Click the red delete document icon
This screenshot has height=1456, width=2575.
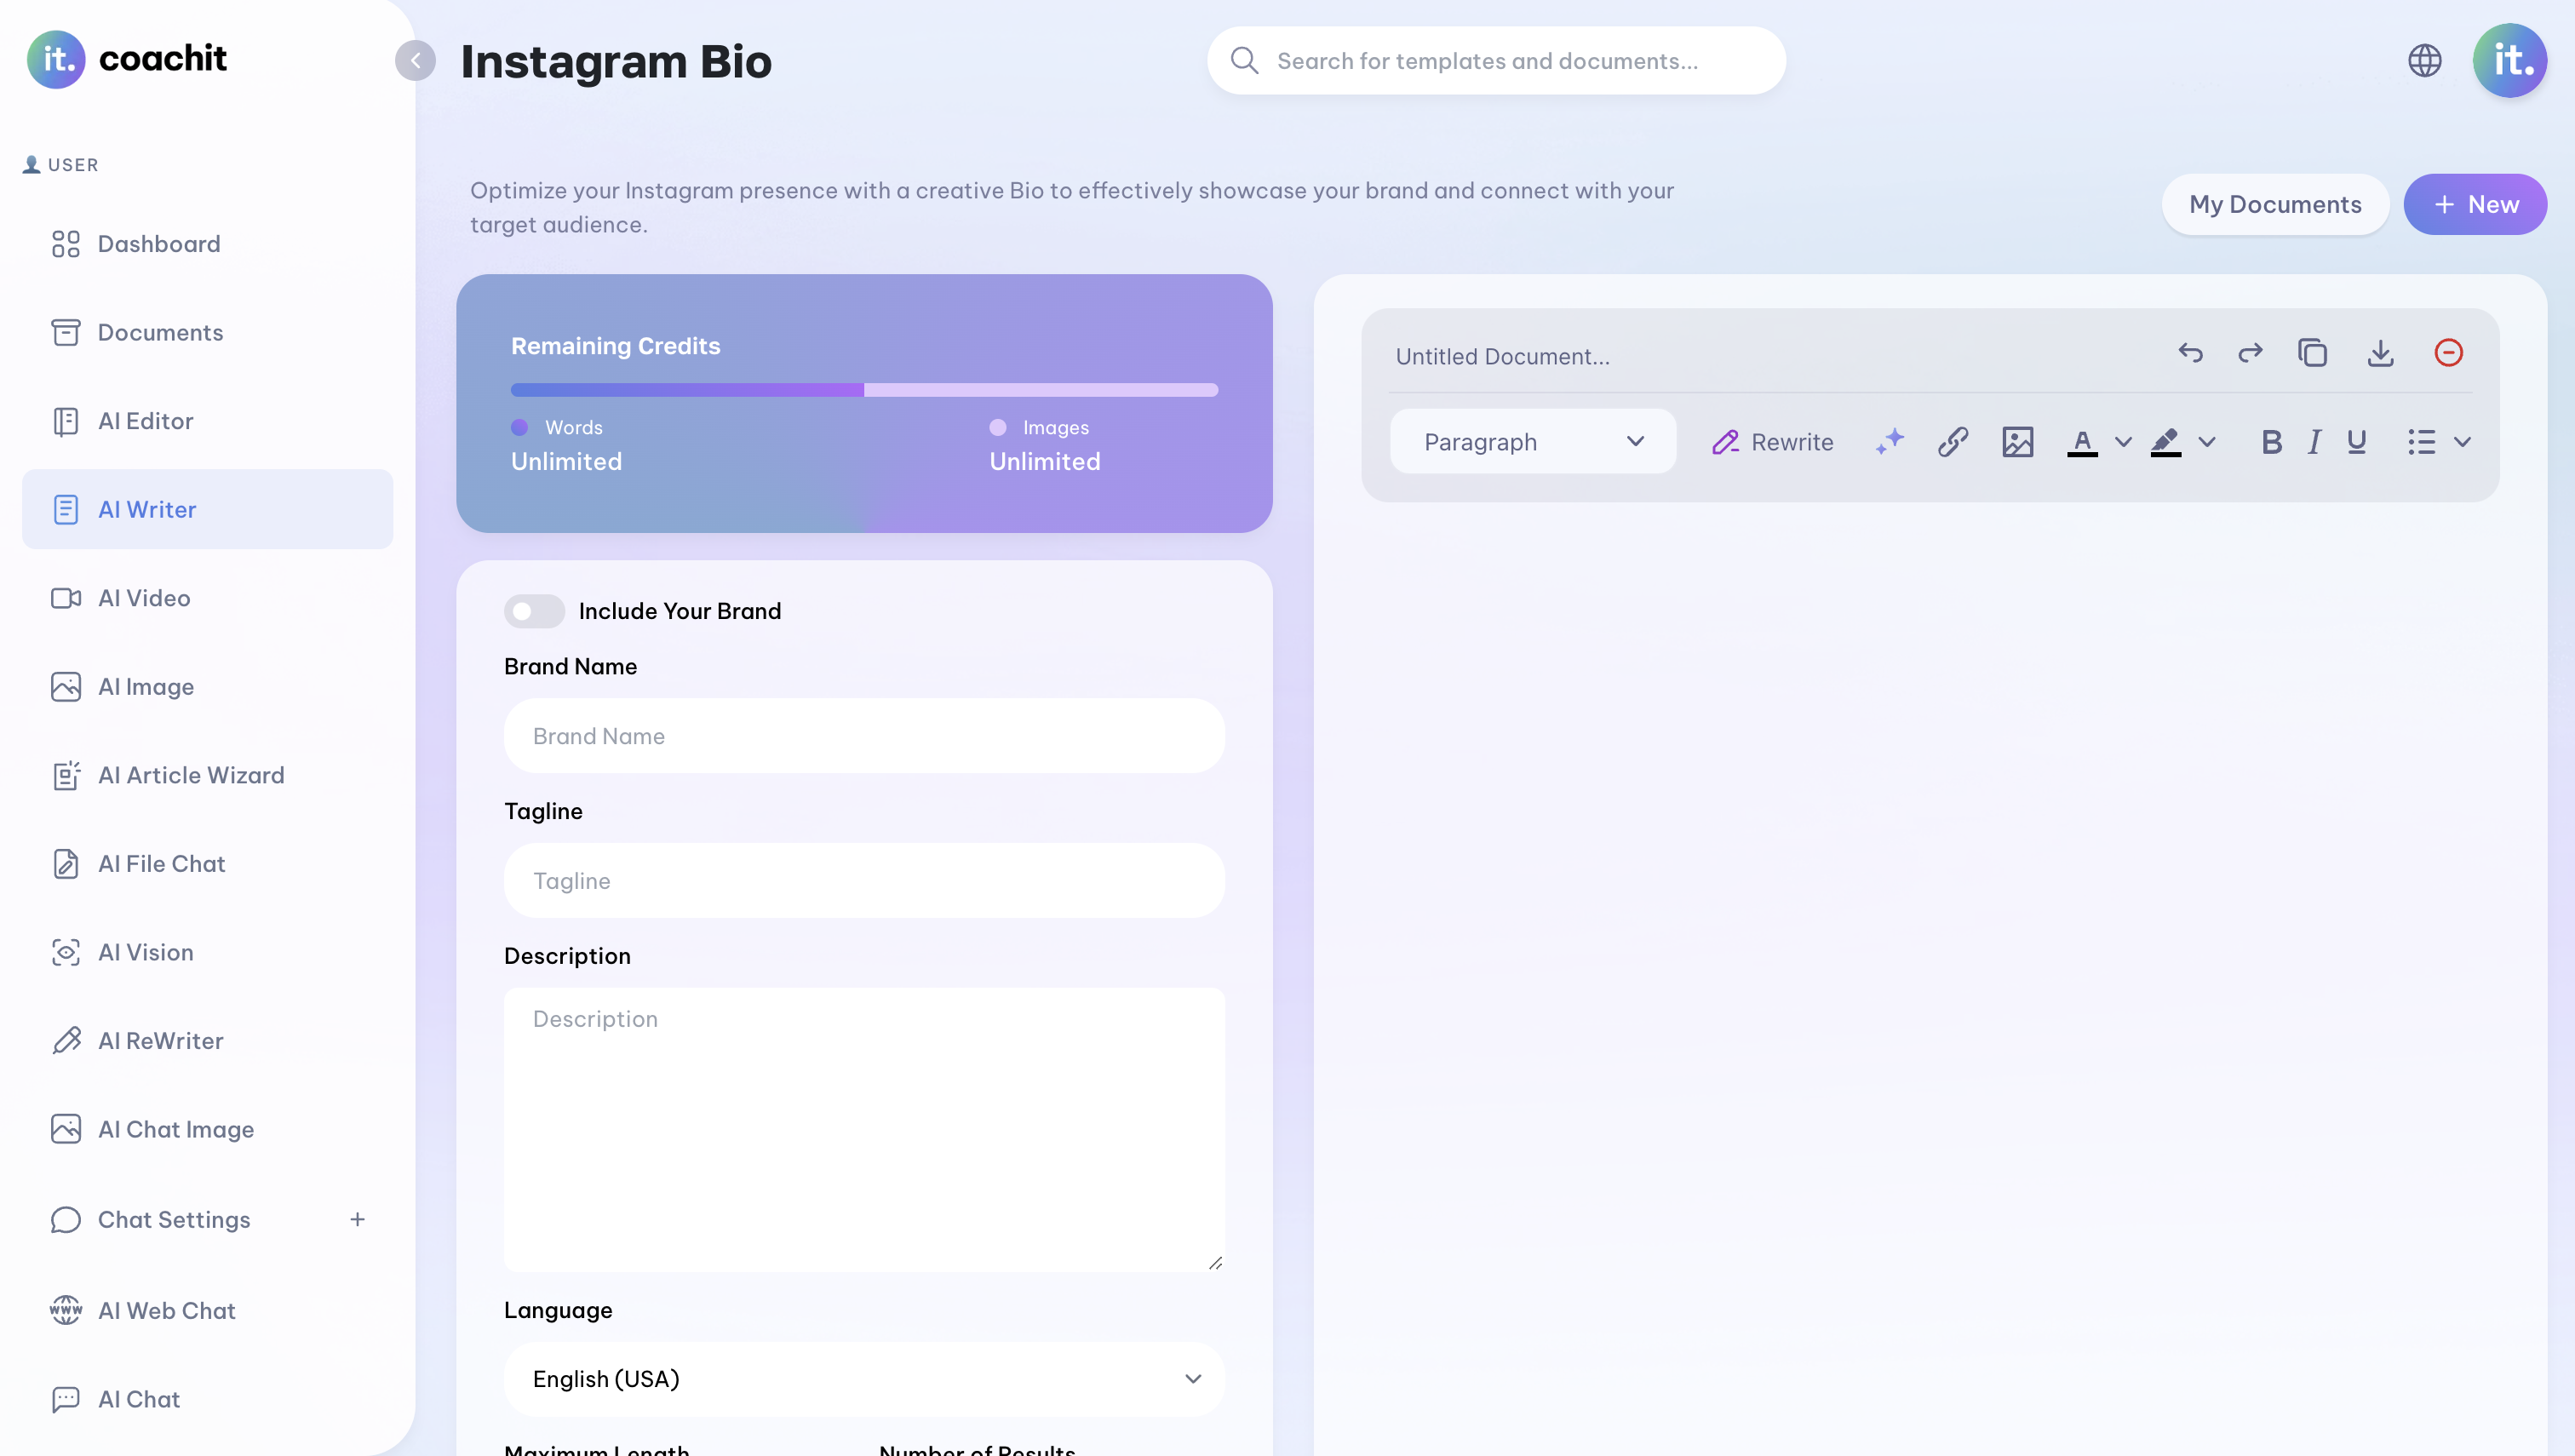point(2448,353)
